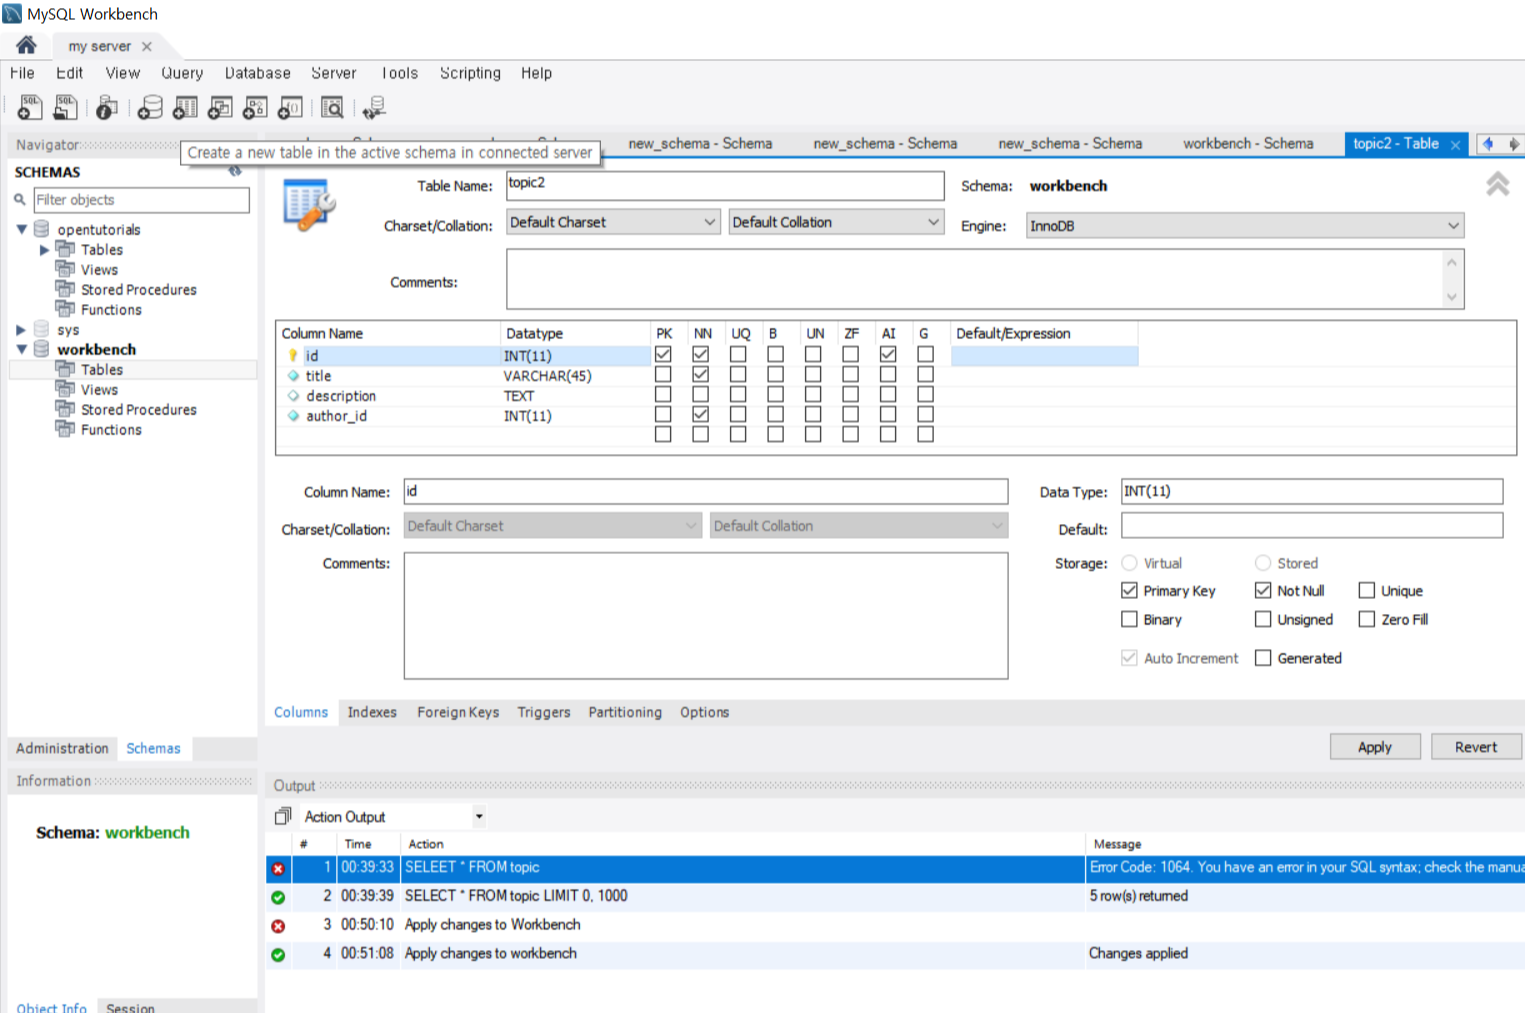Click success icon on output row 2
Viewport: 1525px width, 1013px height.
tap(278, 897)
